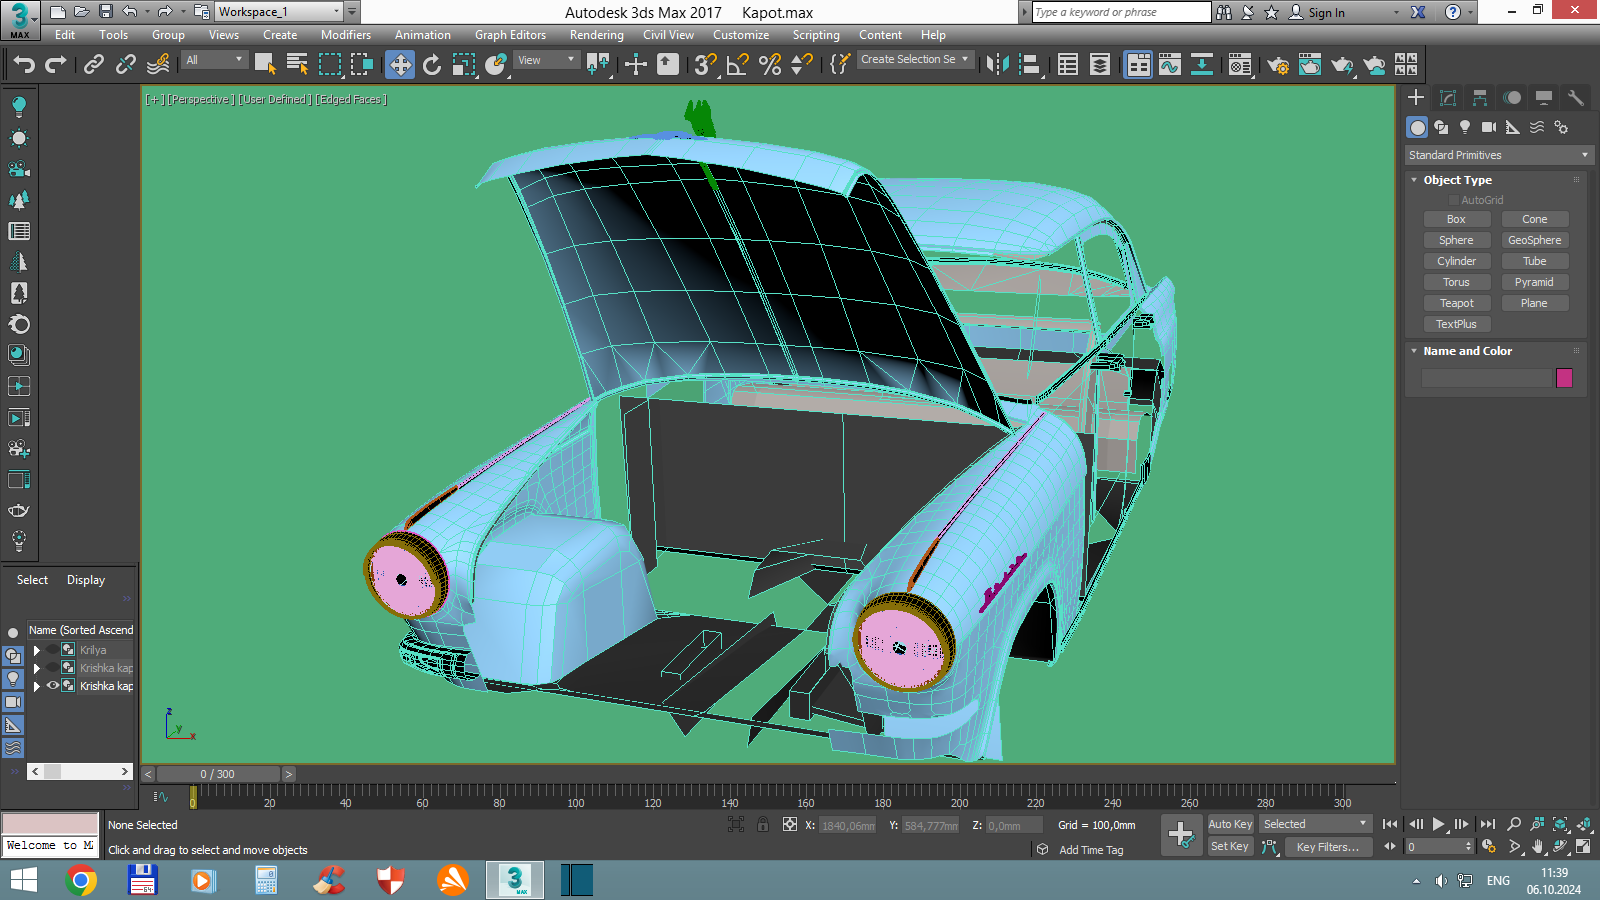Viewport: 1600px width, 900px height.
Task: Activate the Select and Move tool
Action: 400,65
